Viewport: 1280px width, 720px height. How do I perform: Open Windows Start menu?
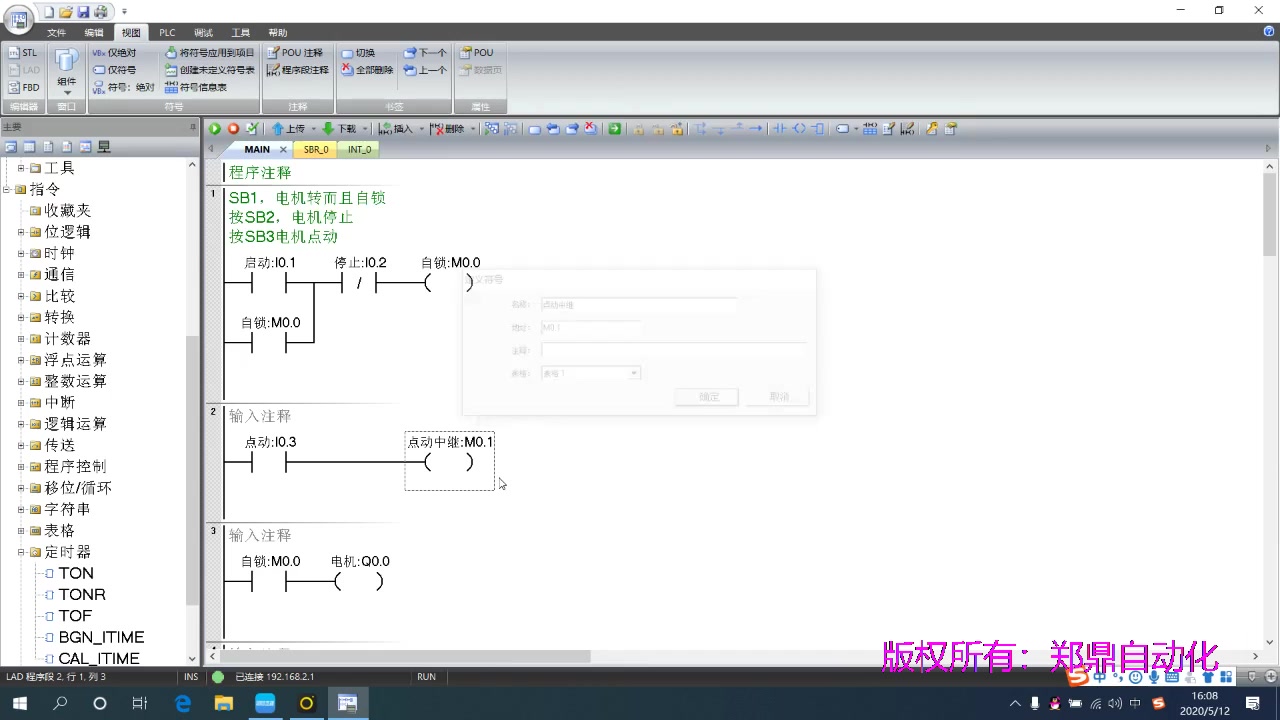pos(20,703)
